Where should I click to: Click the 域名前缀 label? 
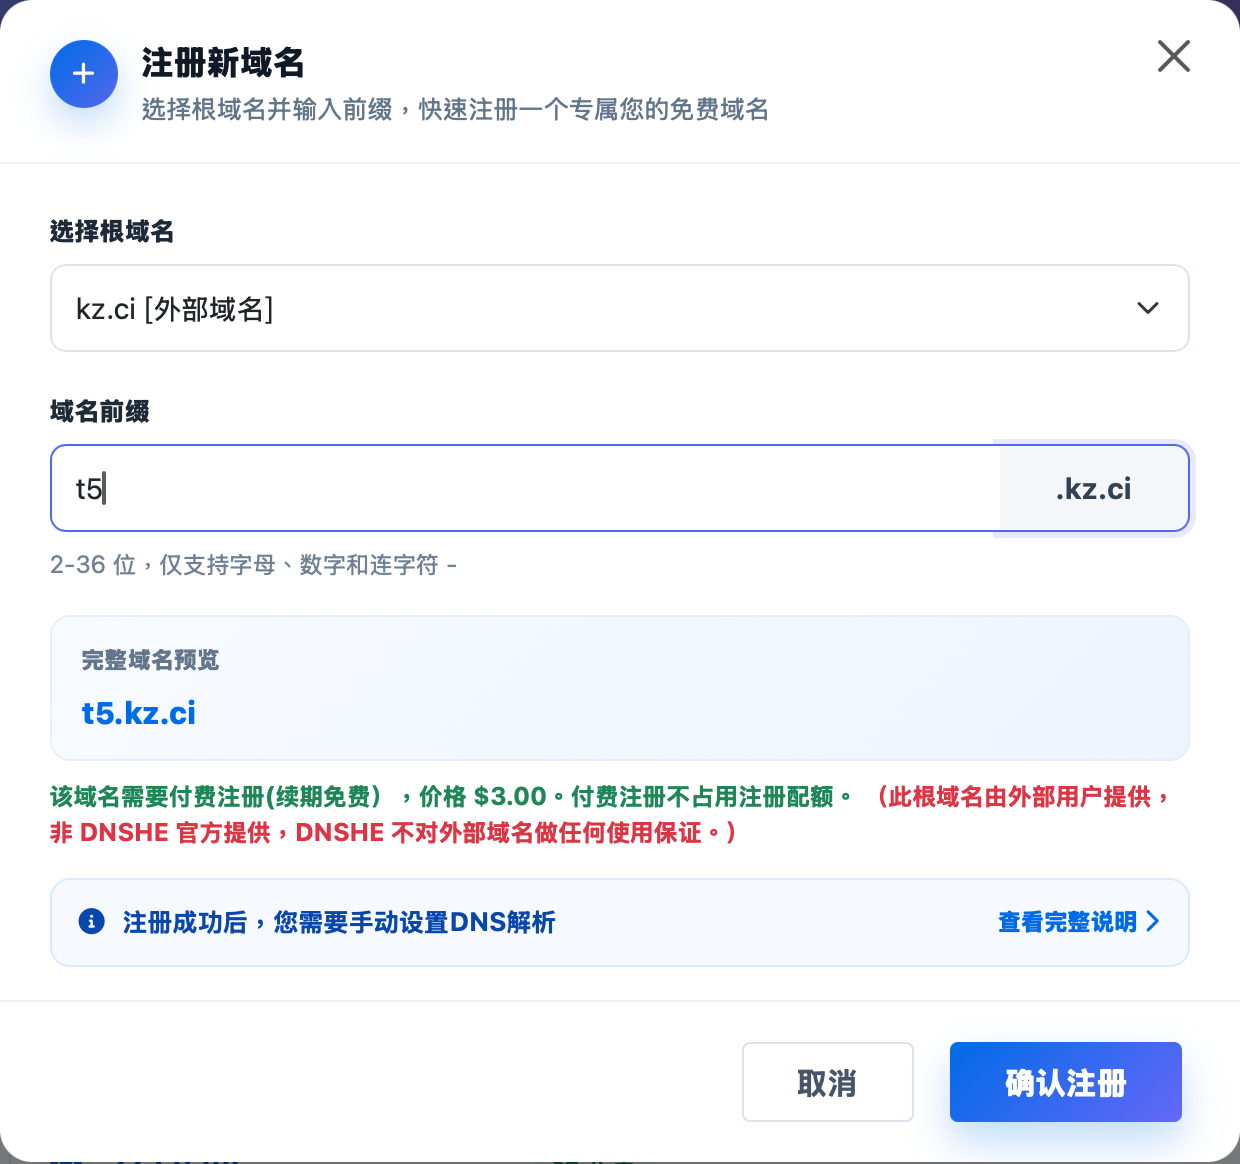100,412
